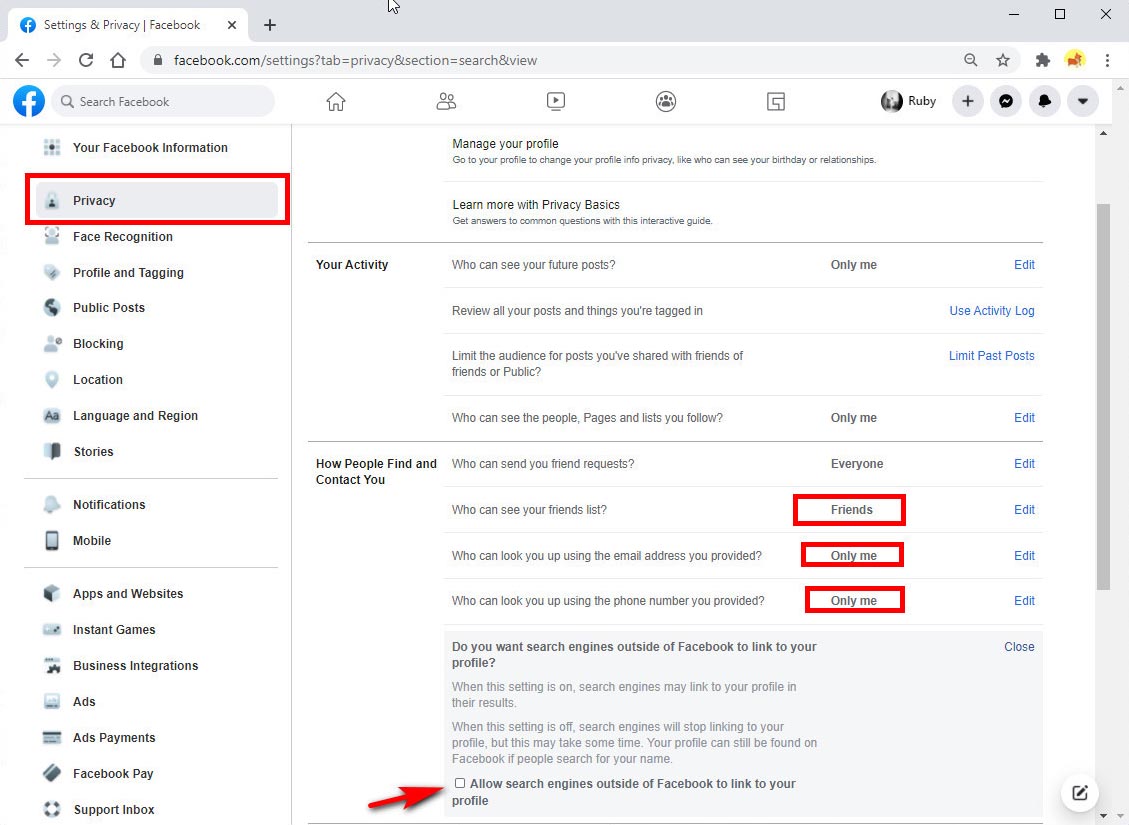Open Ruby's profile
This screenshot has width=1129, height=825.
909,102
